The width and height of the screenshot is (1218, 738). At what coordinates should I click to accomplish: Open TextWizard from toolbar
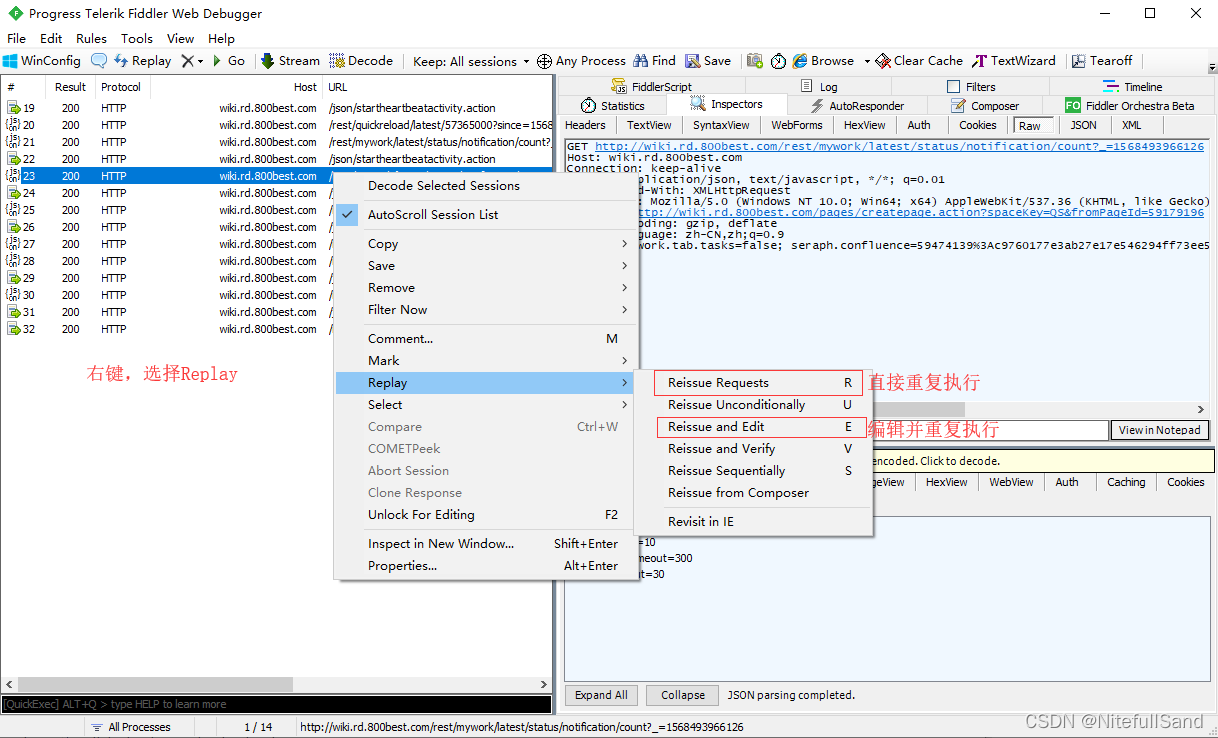tap(1014, 61)
